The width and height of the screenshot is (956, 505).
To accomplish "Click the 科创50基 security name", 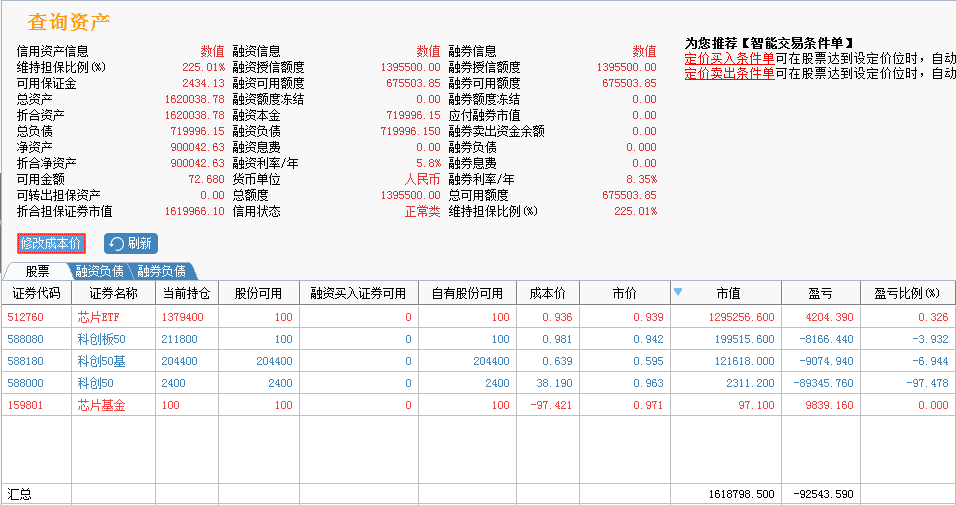I will 101,361.
